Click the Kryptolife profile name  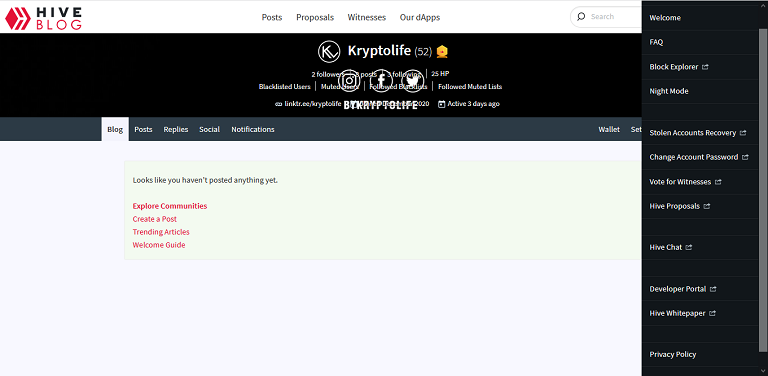click(379, 50)
